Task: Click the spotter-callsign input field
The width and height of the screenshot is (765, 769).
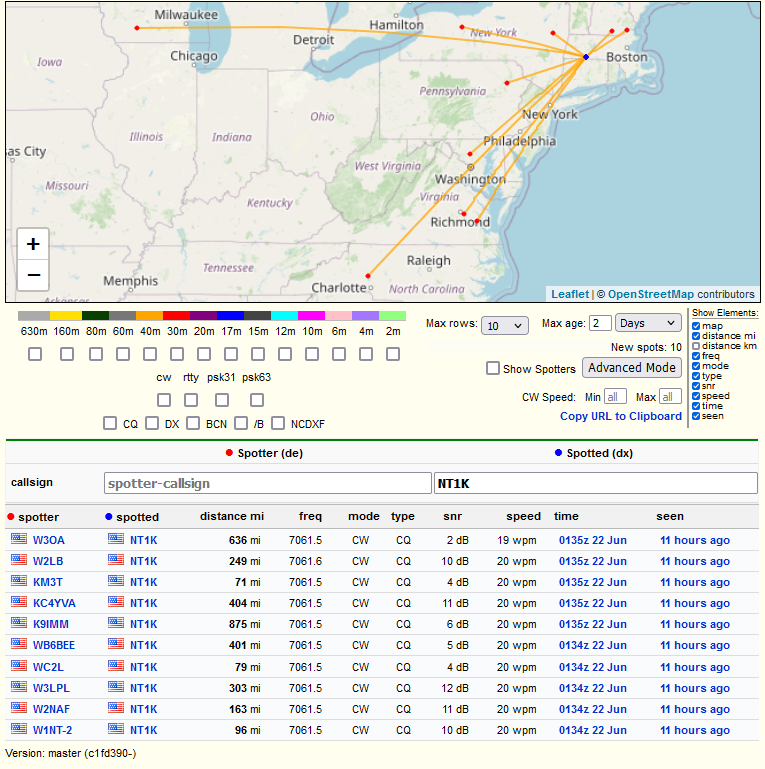Action: point(268,483)
